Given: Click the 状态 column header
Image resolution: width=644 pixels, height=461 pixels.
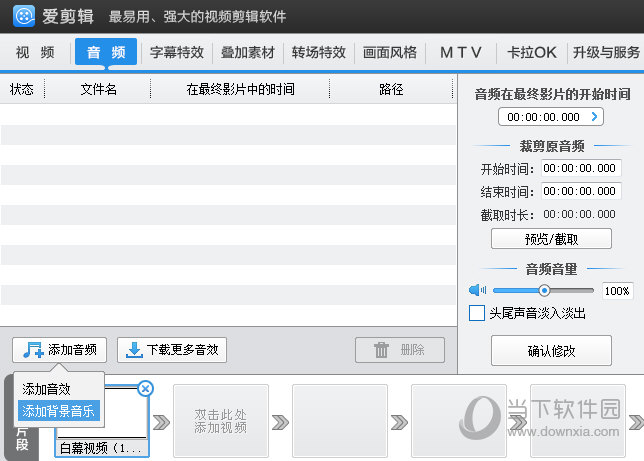Looking at the screenshot, I should [x=22, y=89].
